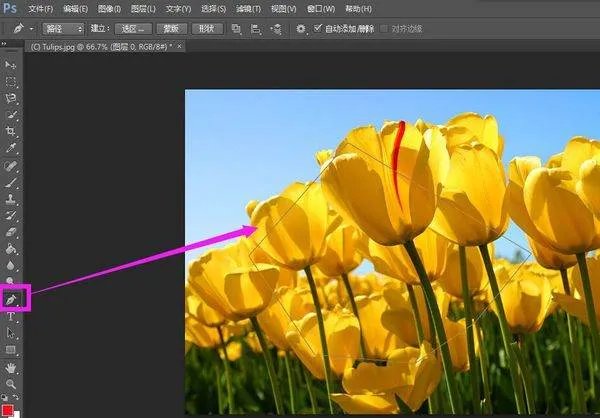Activate the Crop tool

click(12, 132)
